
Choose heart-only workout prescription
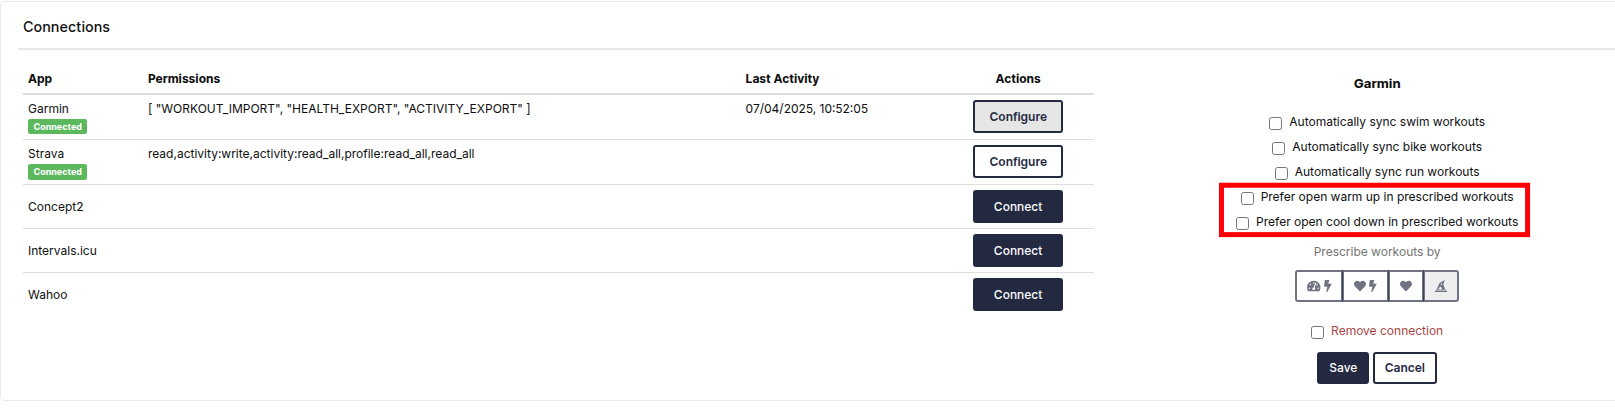1405,286
